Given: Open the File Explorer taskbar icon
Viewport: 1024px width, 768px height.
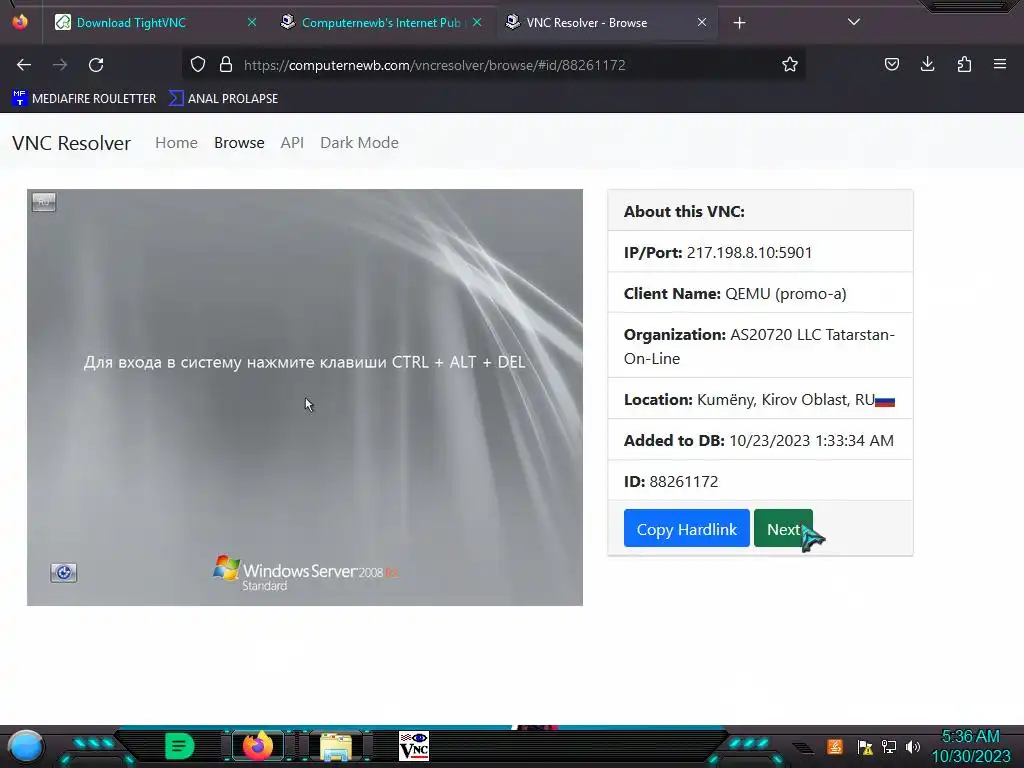Looking at the screenshot, I should coord(336,747).
